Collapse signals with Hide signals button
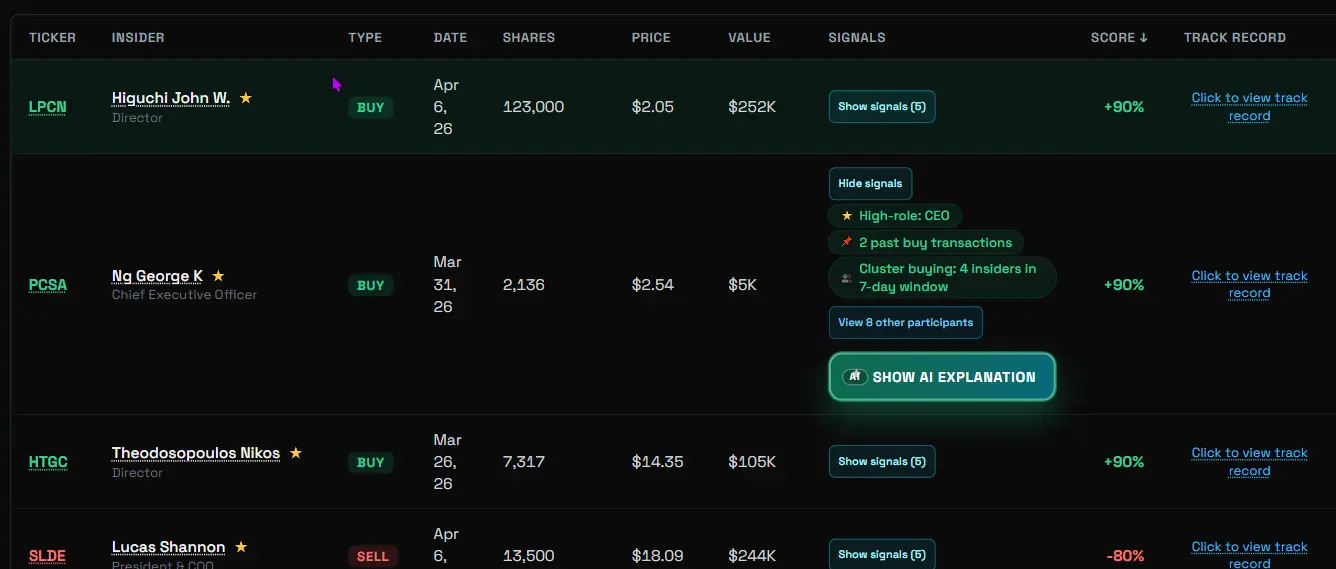This screenshot has height=569, width=1336. [870, 184]
